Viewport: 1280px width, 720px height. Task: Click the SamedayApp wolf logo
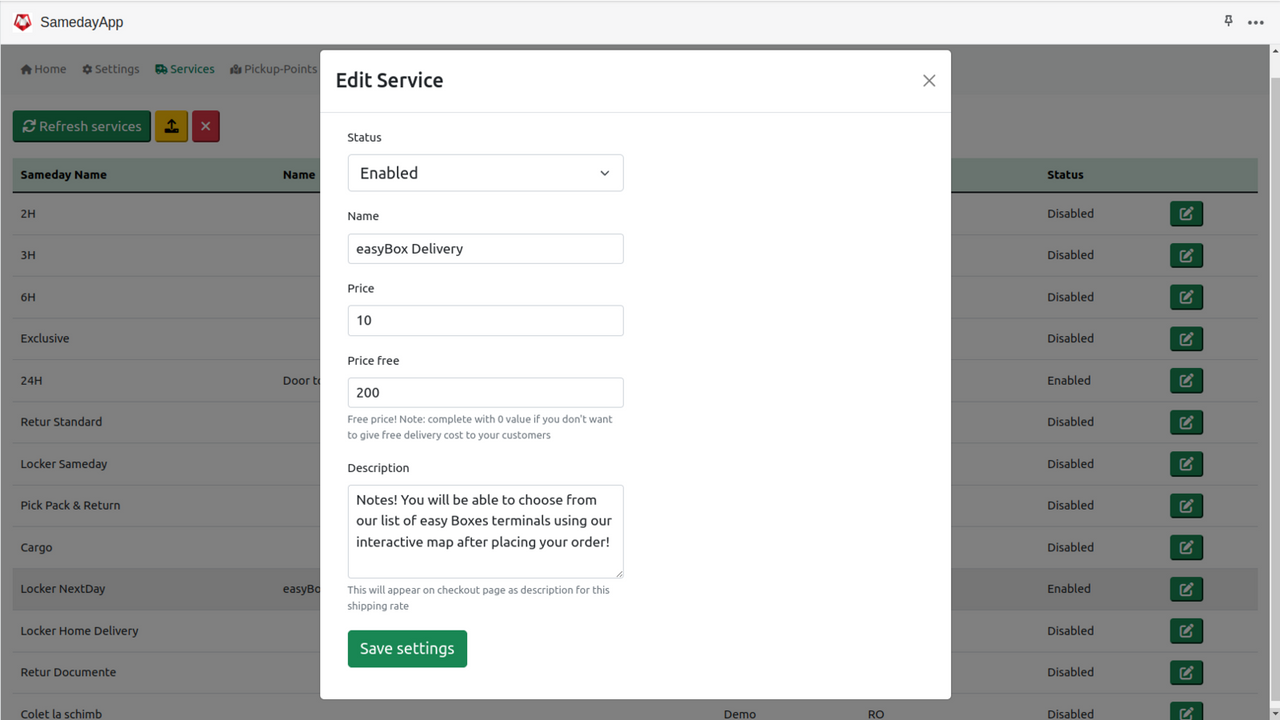[x=22, y=21]
